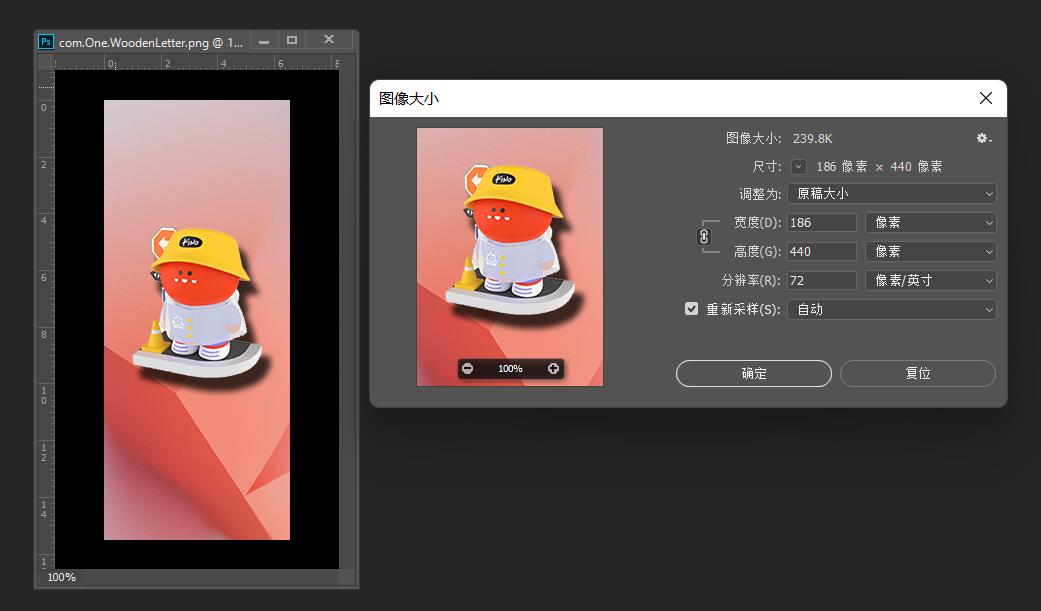Open the Image Size settings gear menu

981,138
